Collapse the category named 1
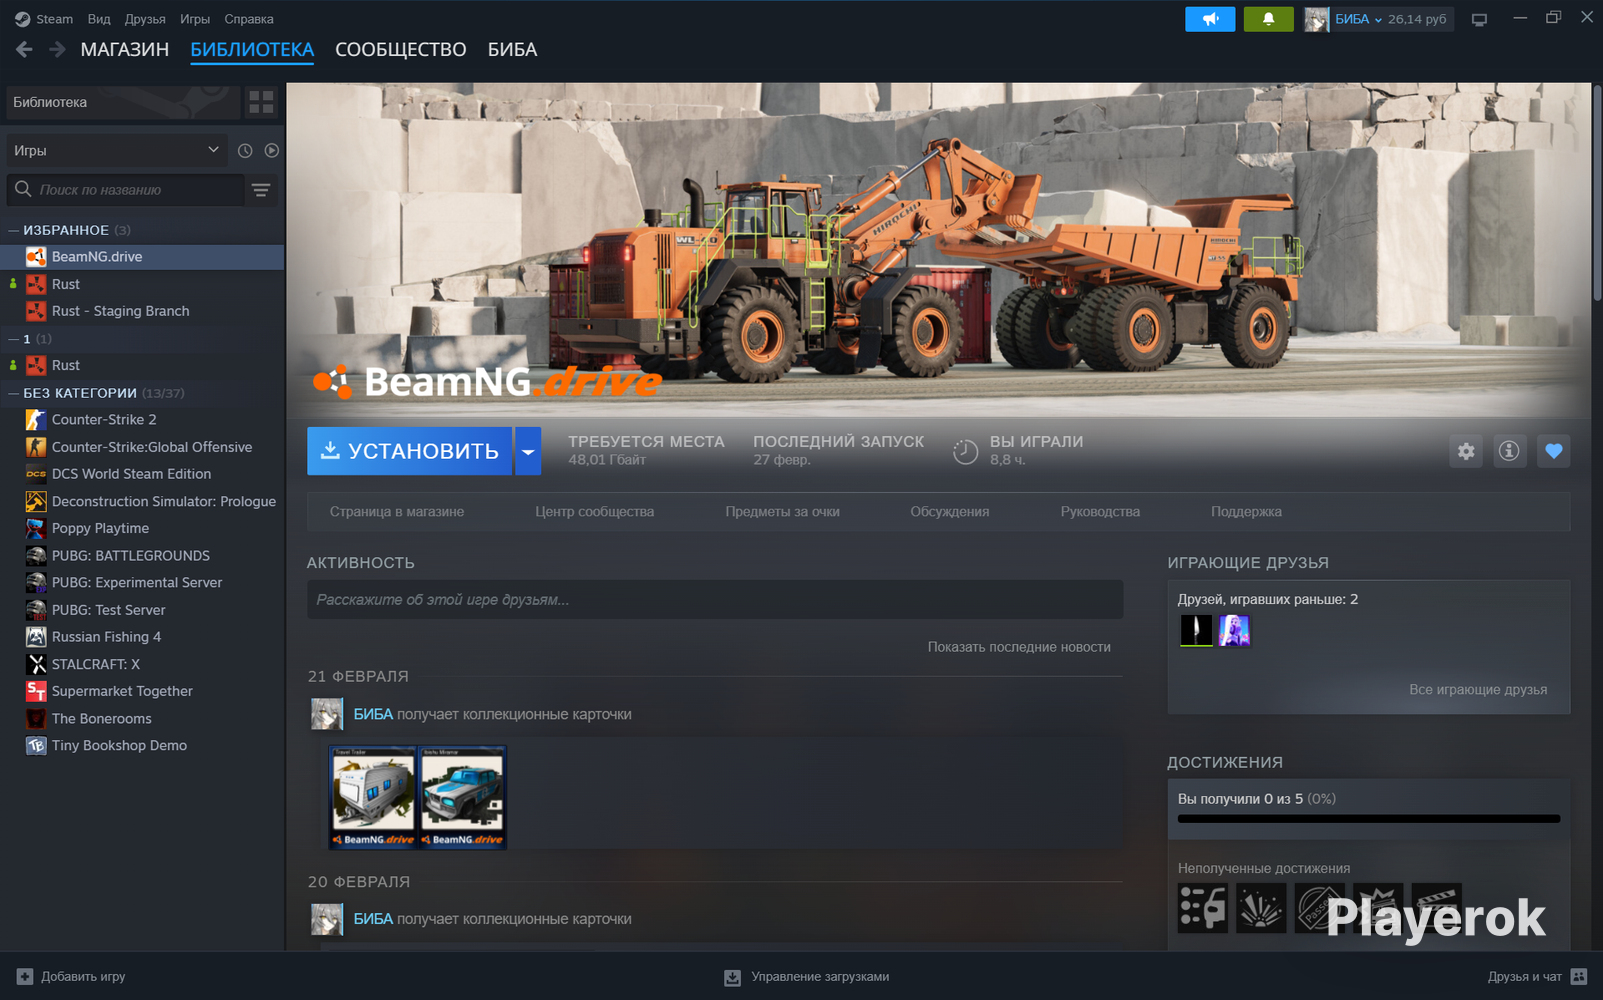The width and height of the screenshot is (1603, 1000). [x=14, y=339]
